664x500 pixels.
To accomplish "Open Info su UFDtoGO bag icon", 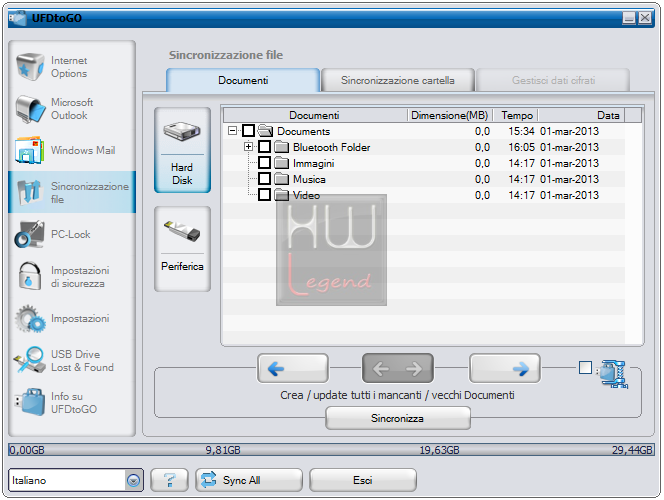I will point(30,402).
